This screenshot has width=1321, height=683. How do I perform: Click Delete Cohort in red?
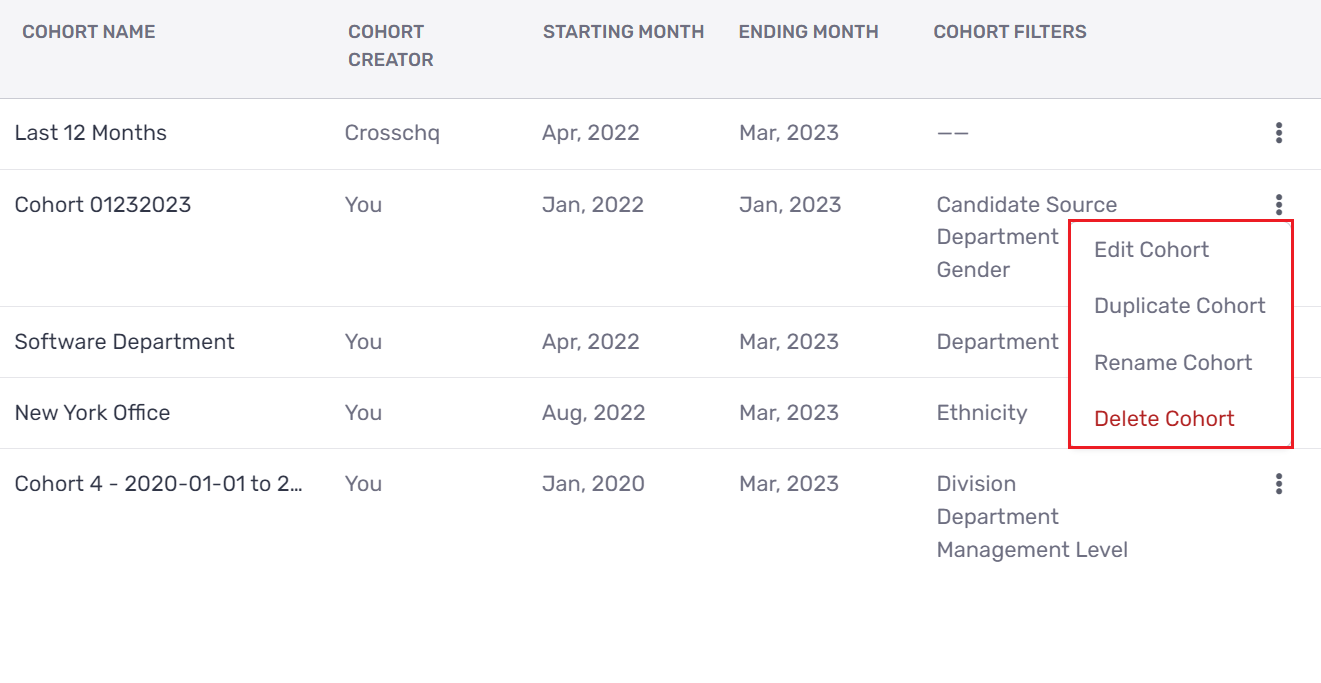pos(1164,419)
